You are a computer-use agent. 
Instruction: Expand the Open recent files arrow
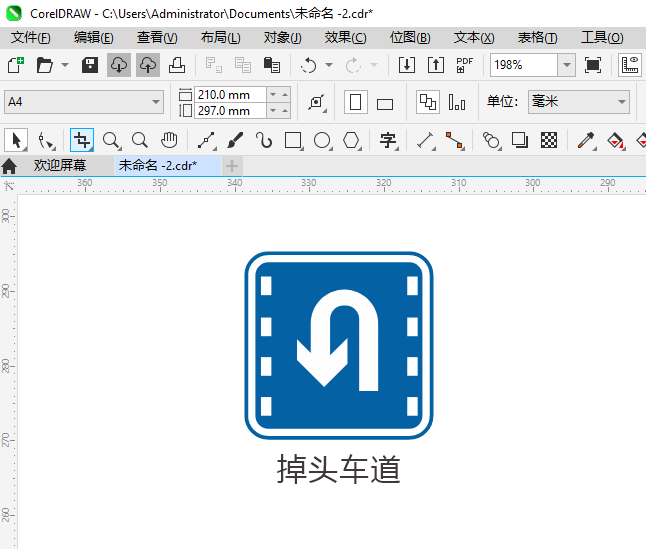(65, 65)
